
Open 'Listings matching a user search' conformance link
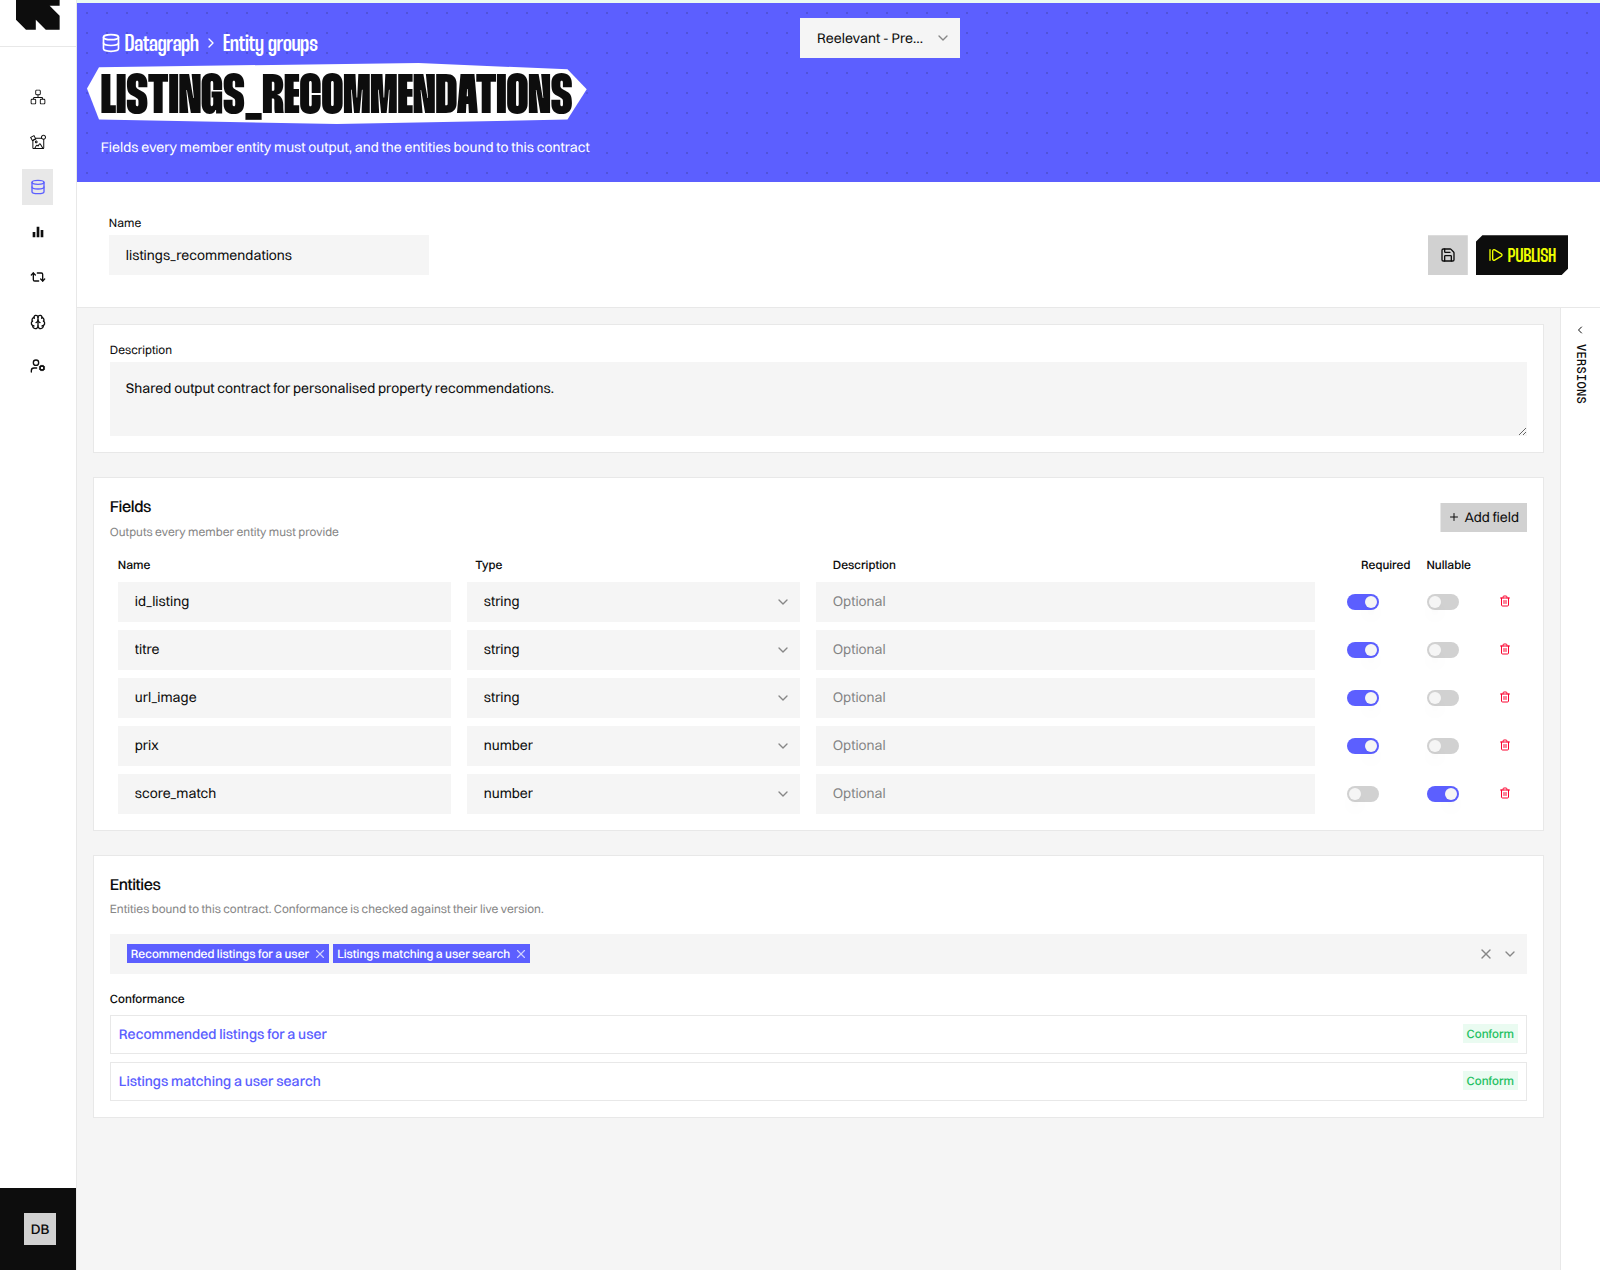click(220, 1081)
